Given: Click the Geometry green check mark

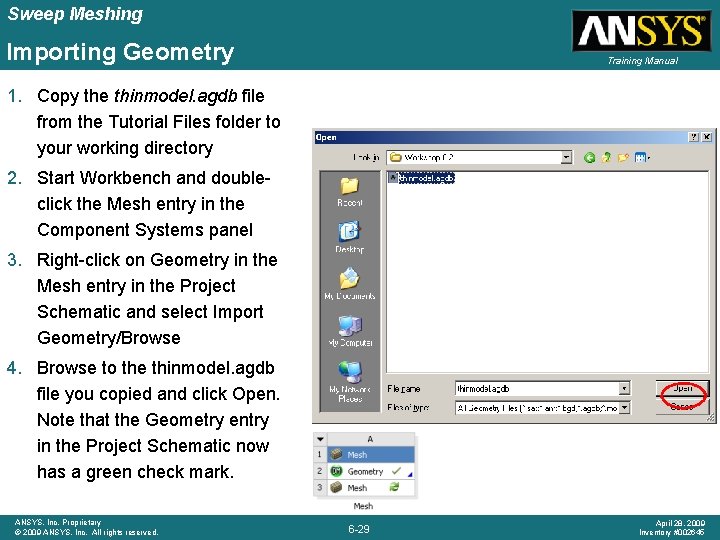Looking at the screenshot, I should (396, 471).
